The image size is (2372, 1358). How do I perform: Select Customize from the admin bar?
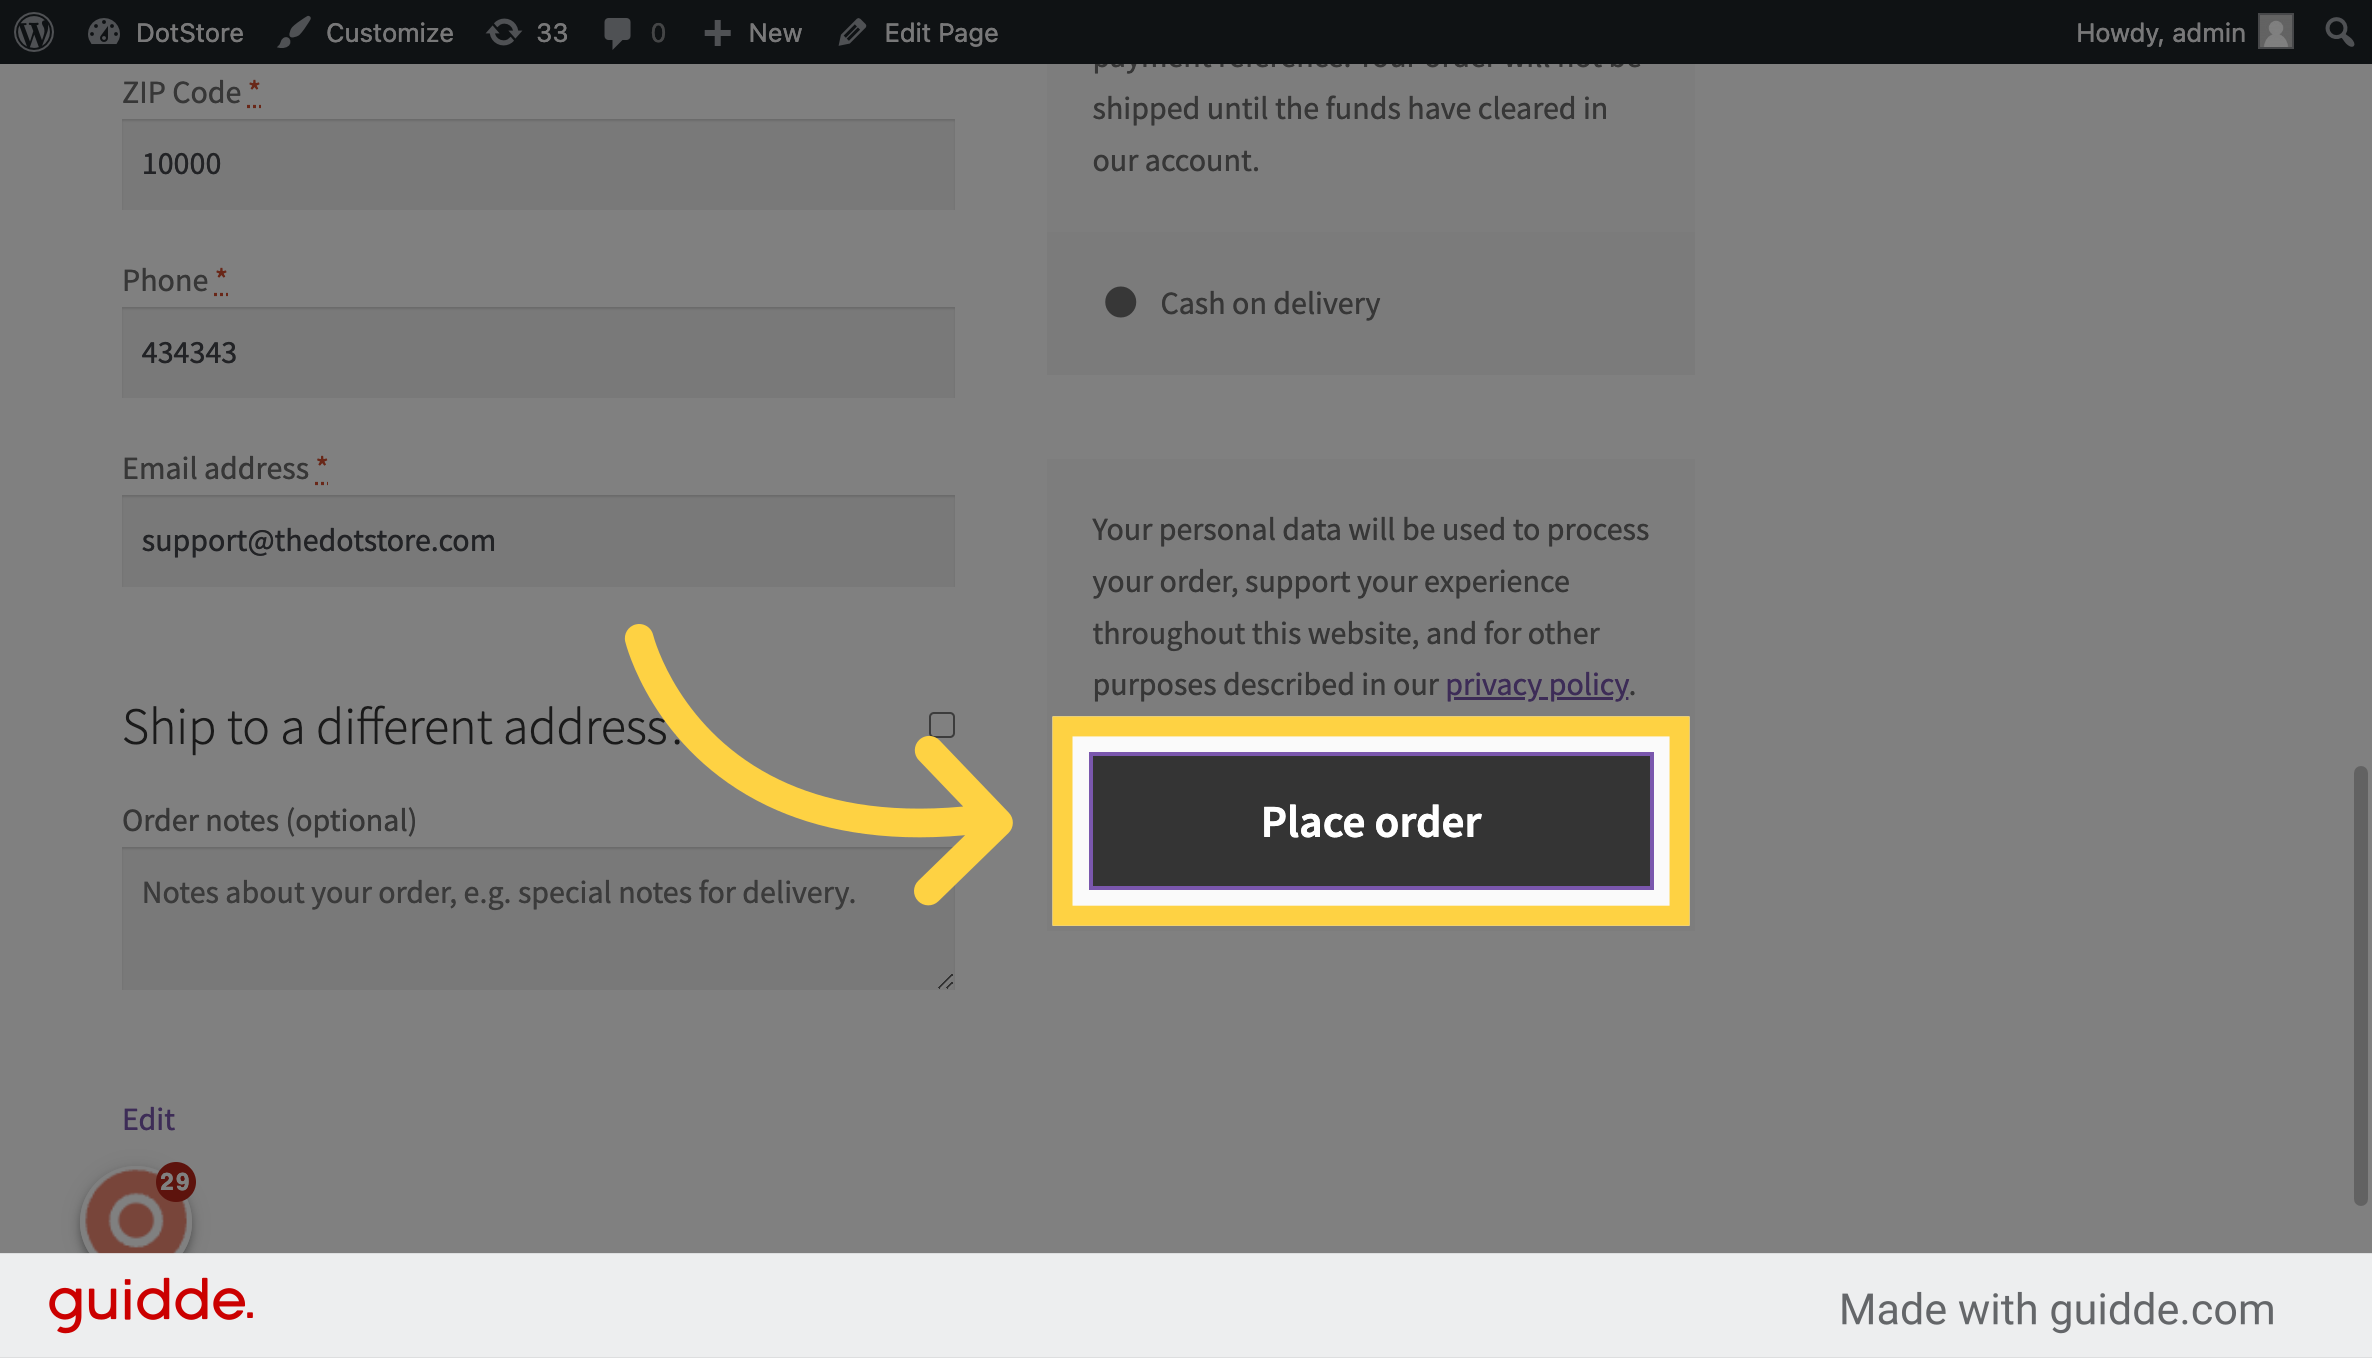(x=390, y=31)
